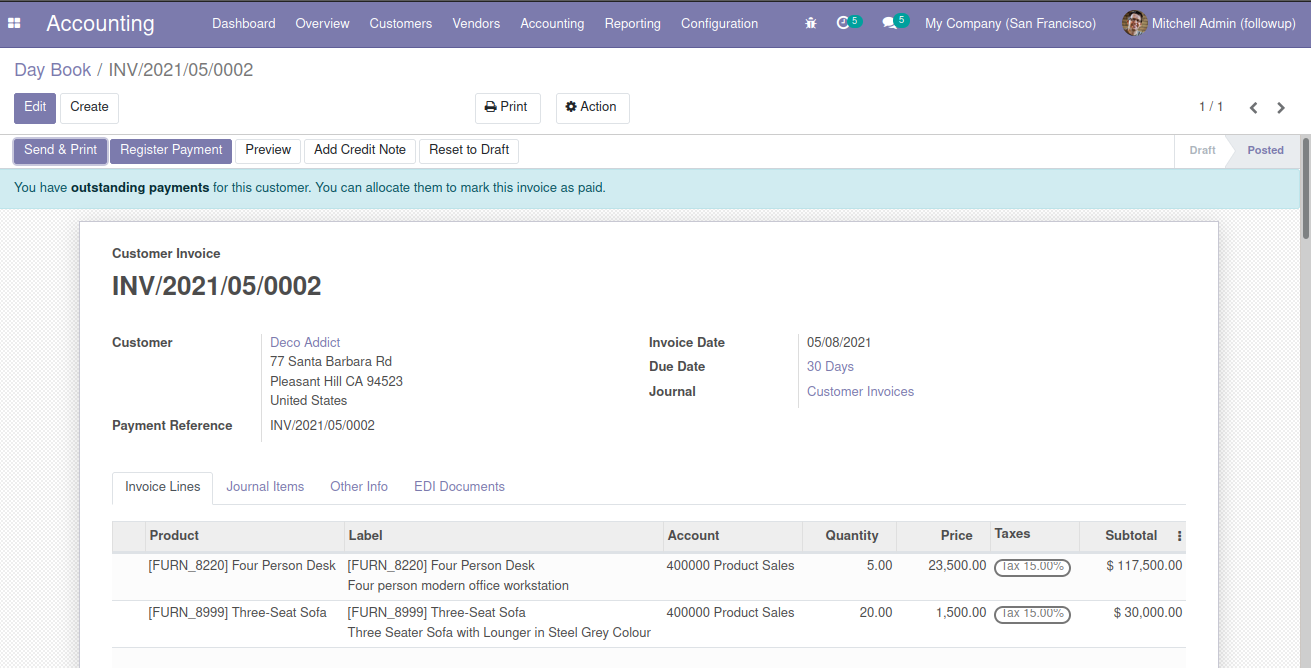Open the EDI Documents tab

click(459, 487)
